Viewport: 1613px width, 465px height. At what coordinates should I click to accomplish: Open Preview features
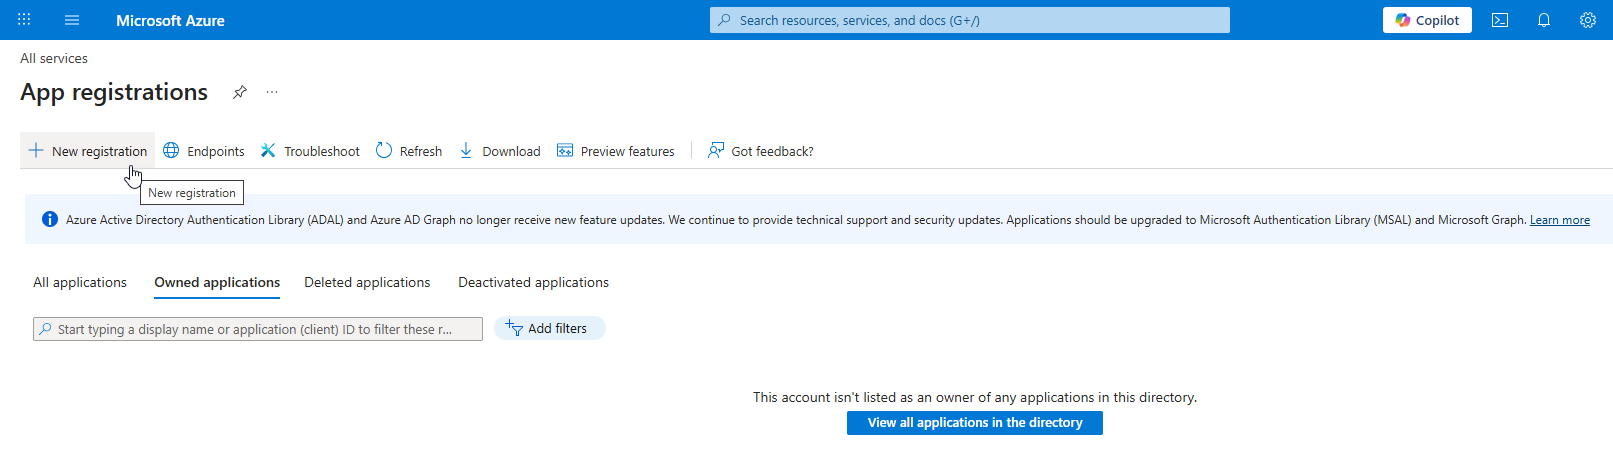(616, 151)
